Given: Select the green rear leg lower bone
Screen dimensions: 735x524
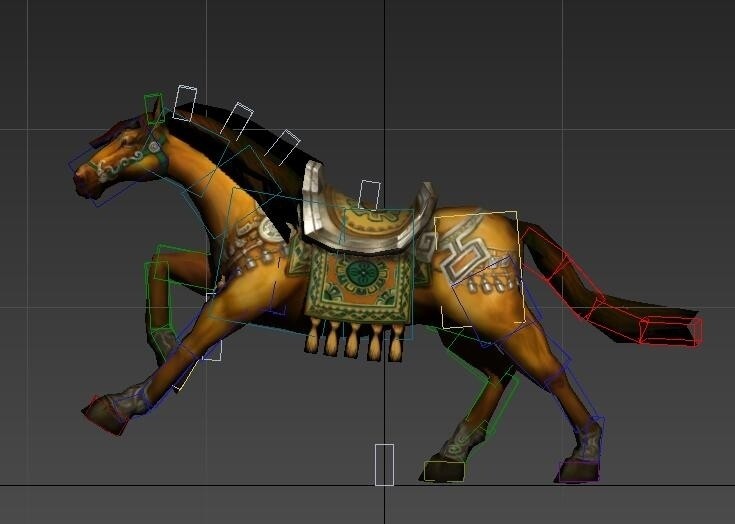Looking at the screenshot, I should [493, 403].
